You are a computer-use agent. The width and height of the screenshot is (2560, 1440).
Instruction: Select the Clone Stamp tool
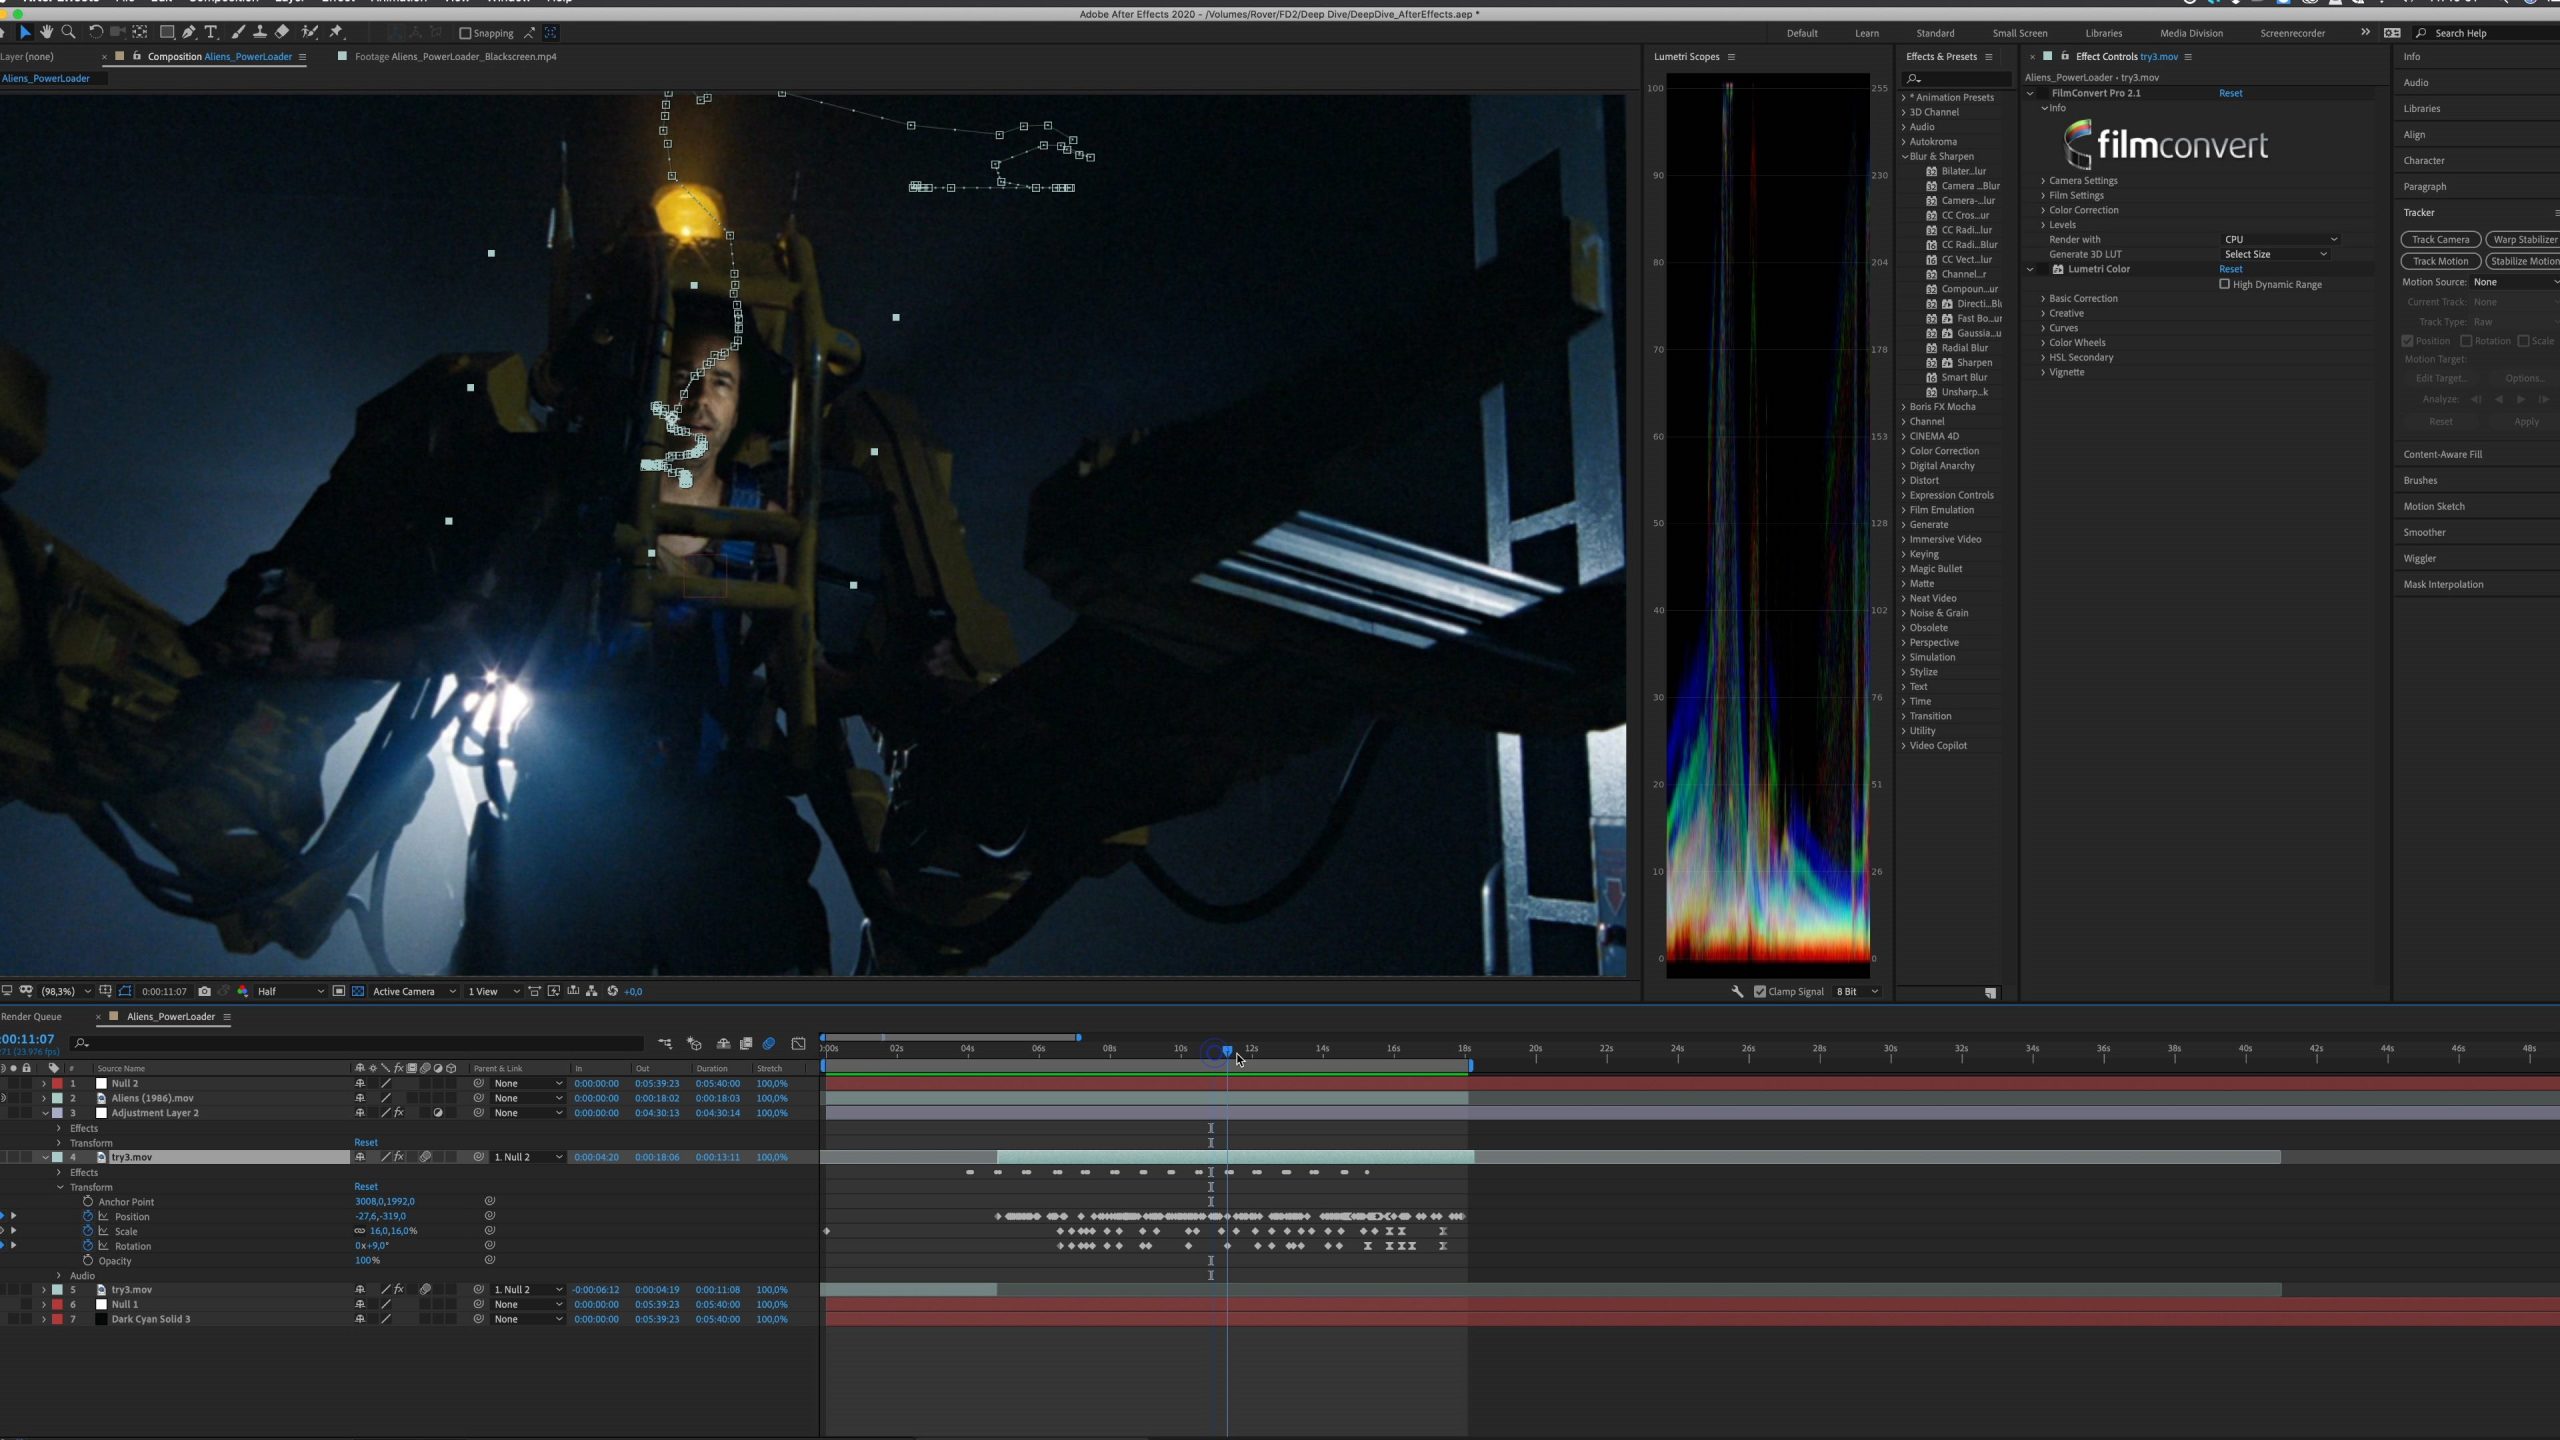click(x=259, y=33)
